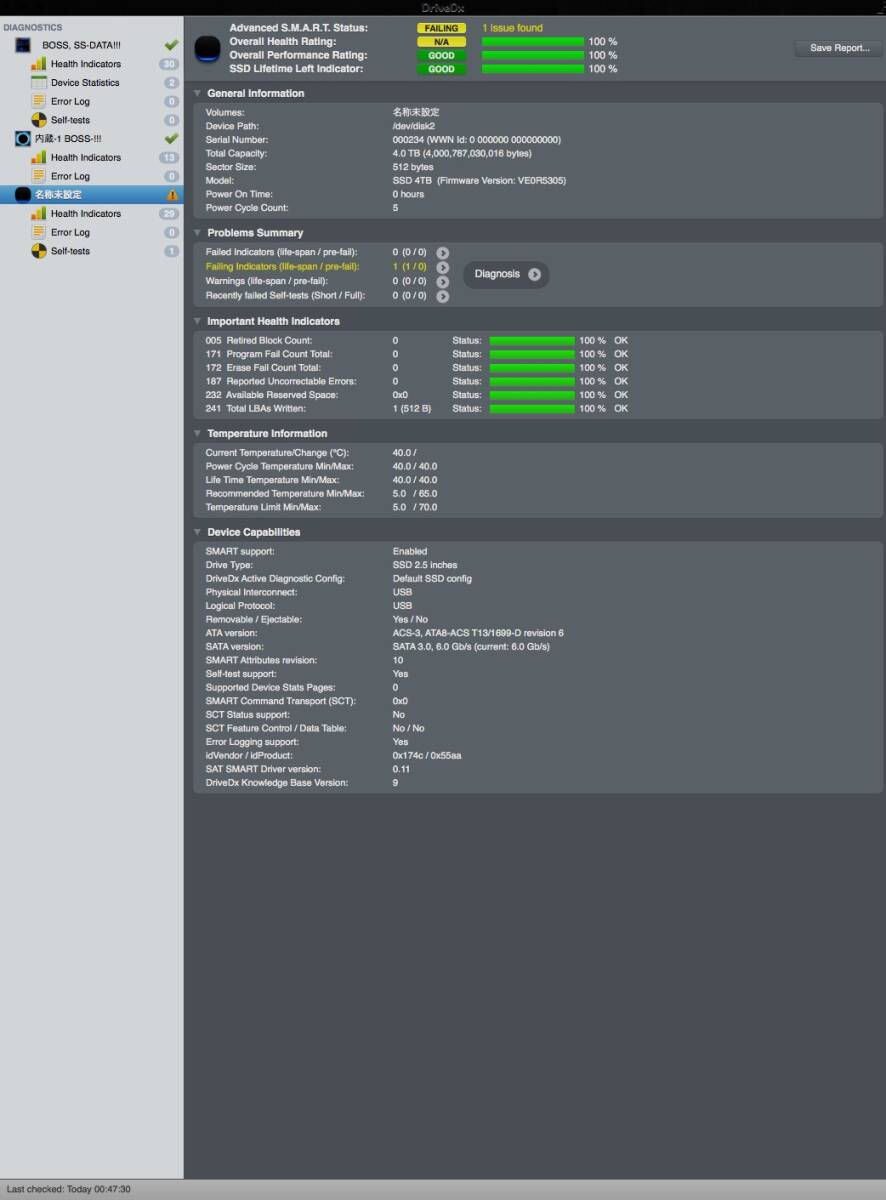Click Total LBAs Written status bar
This screenshot has width=886, height=1200.
532,409
